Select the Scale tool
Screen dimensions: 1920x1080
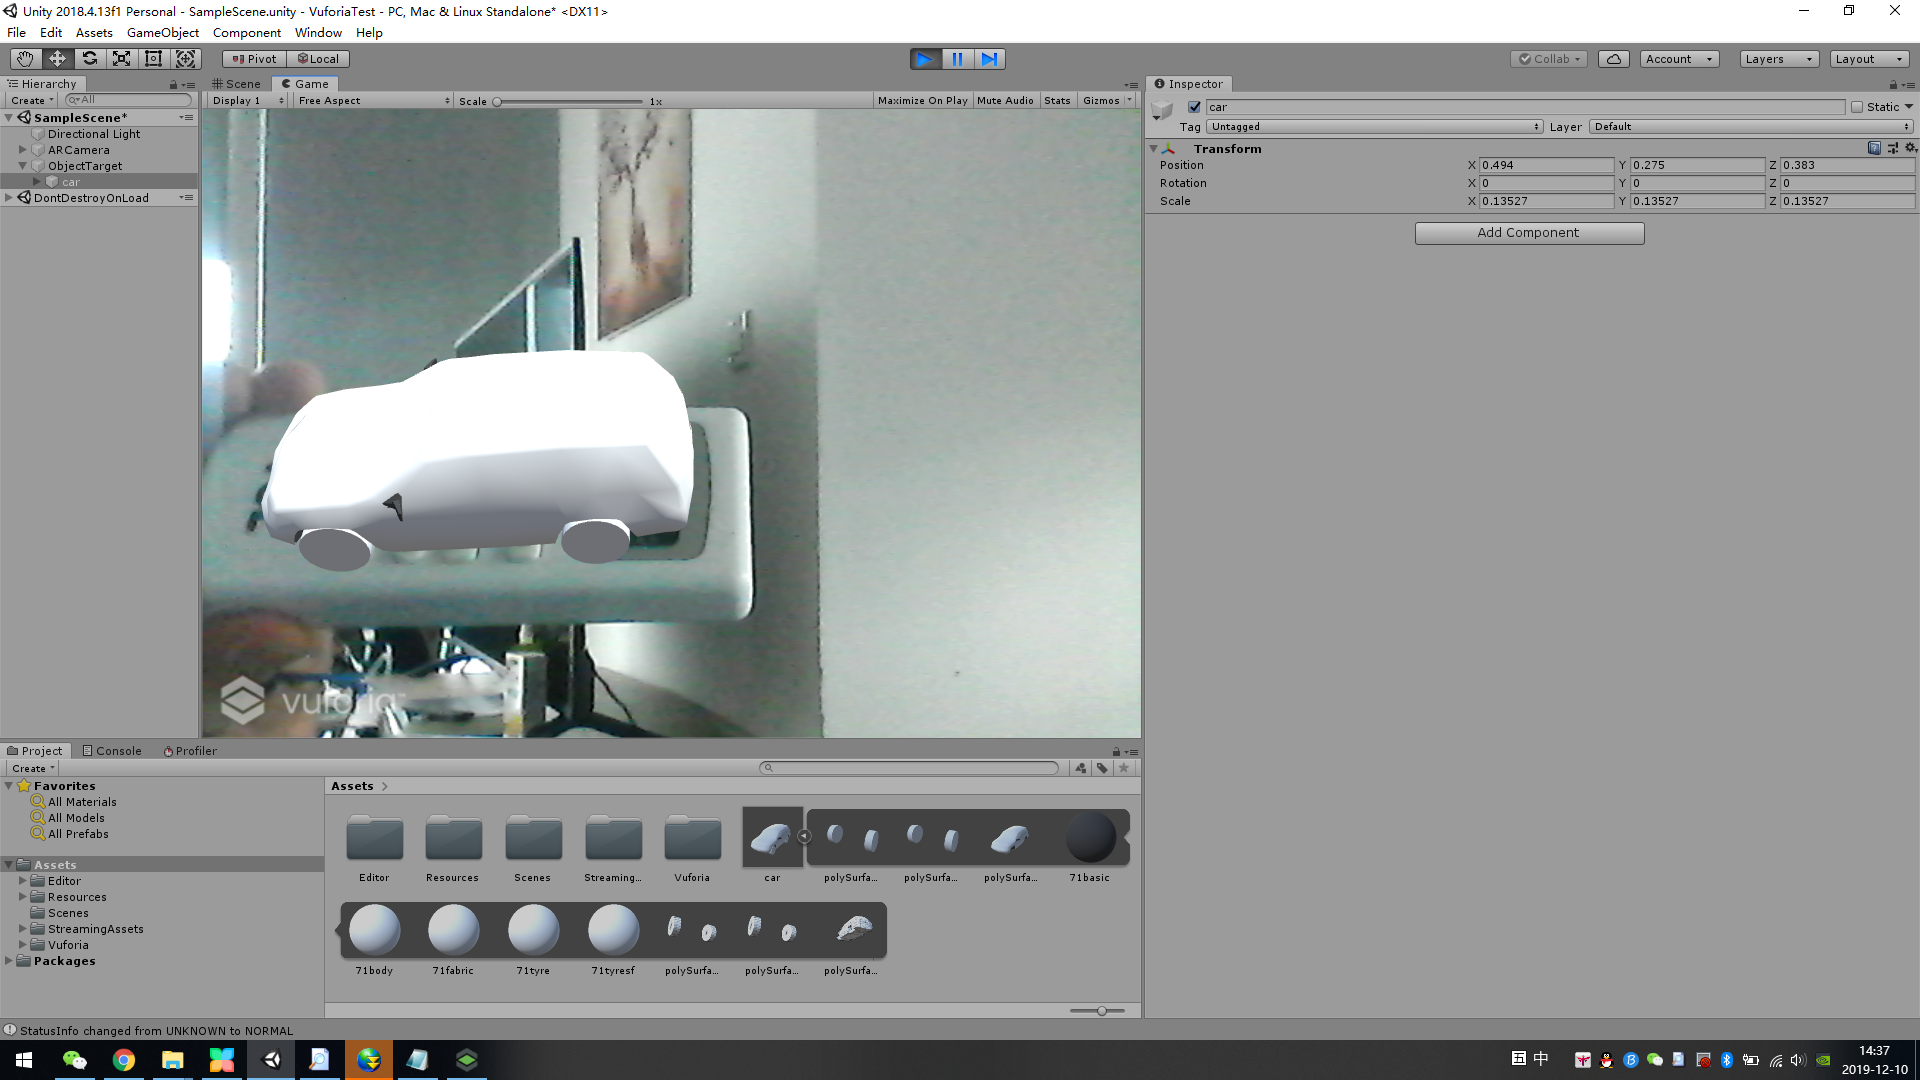click(x=121, y=59)
